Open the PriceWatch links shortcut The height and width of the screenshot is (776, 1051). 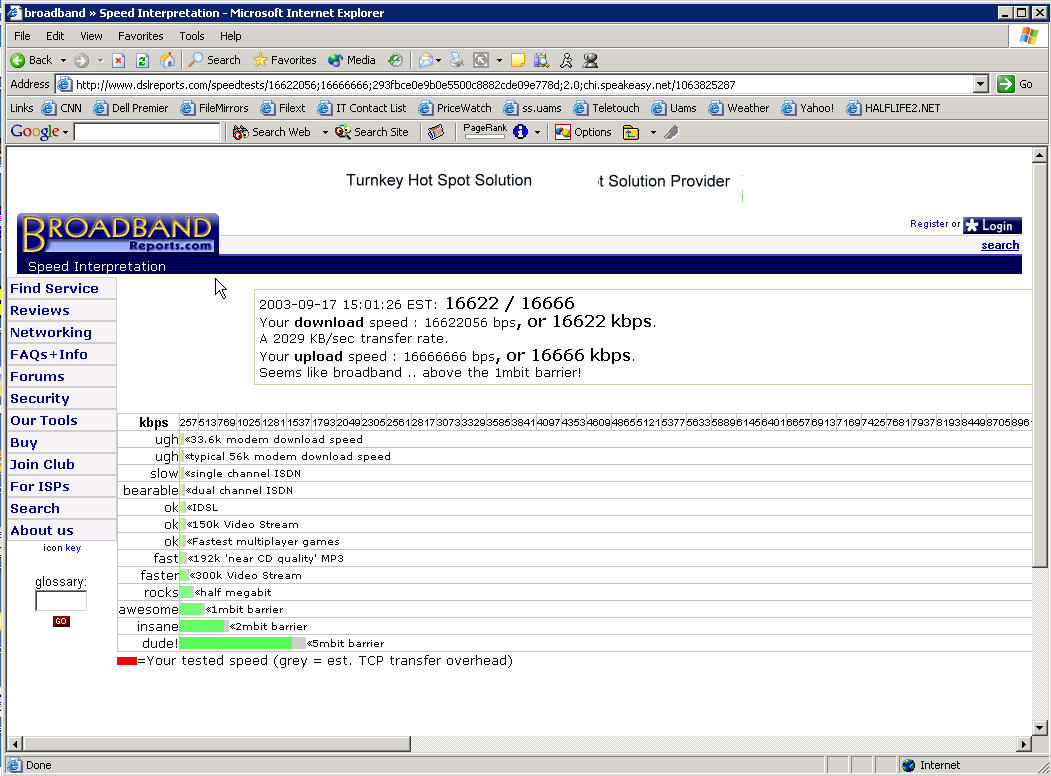click(455, 108)
